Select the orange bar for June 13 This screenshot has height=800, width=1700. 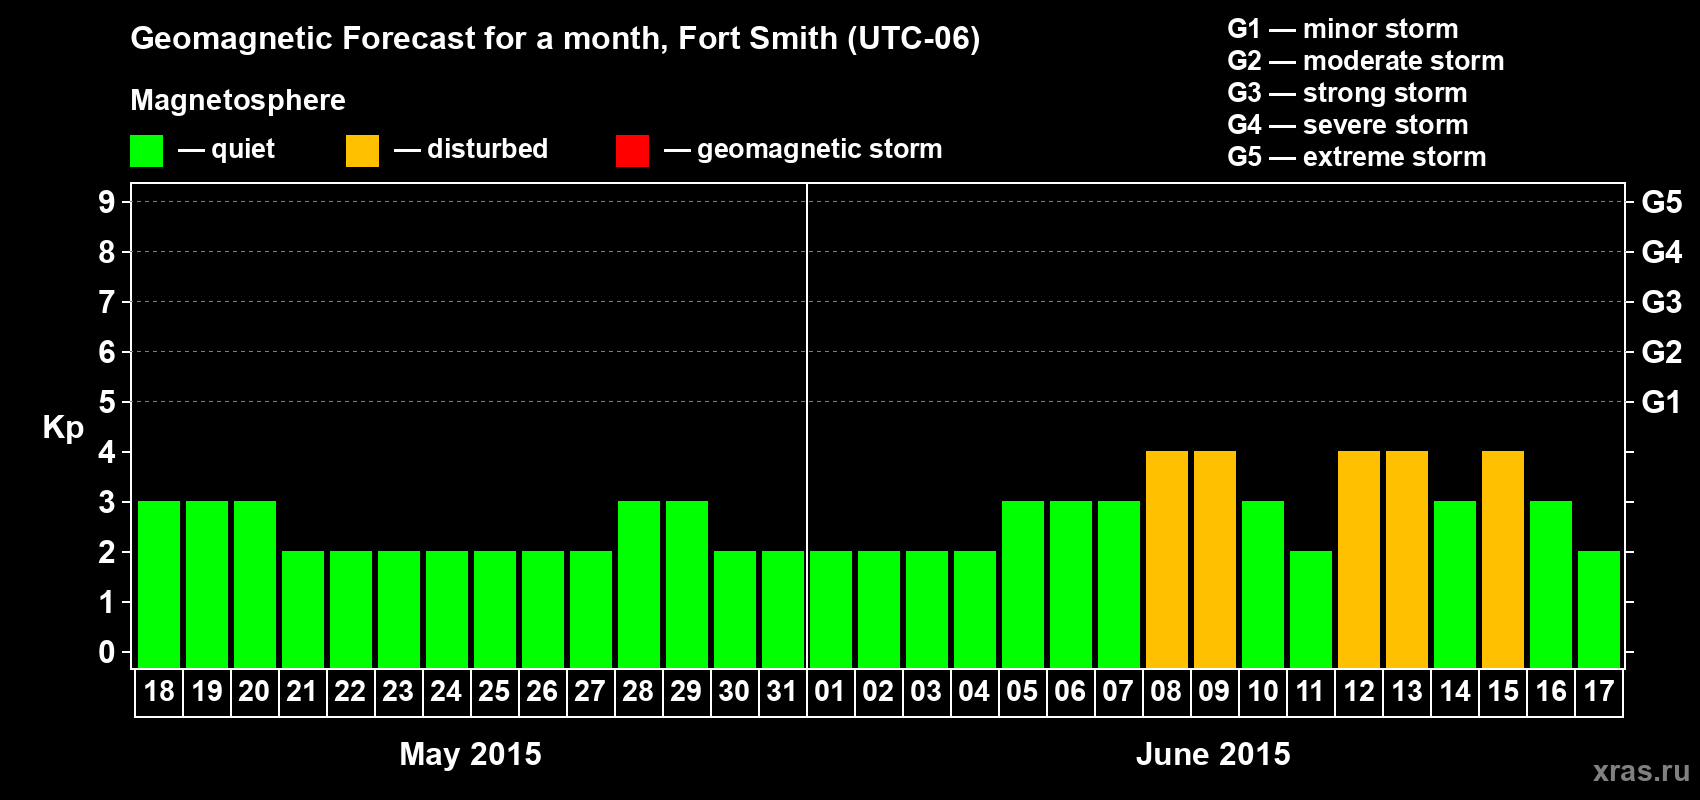[1407, 559]
